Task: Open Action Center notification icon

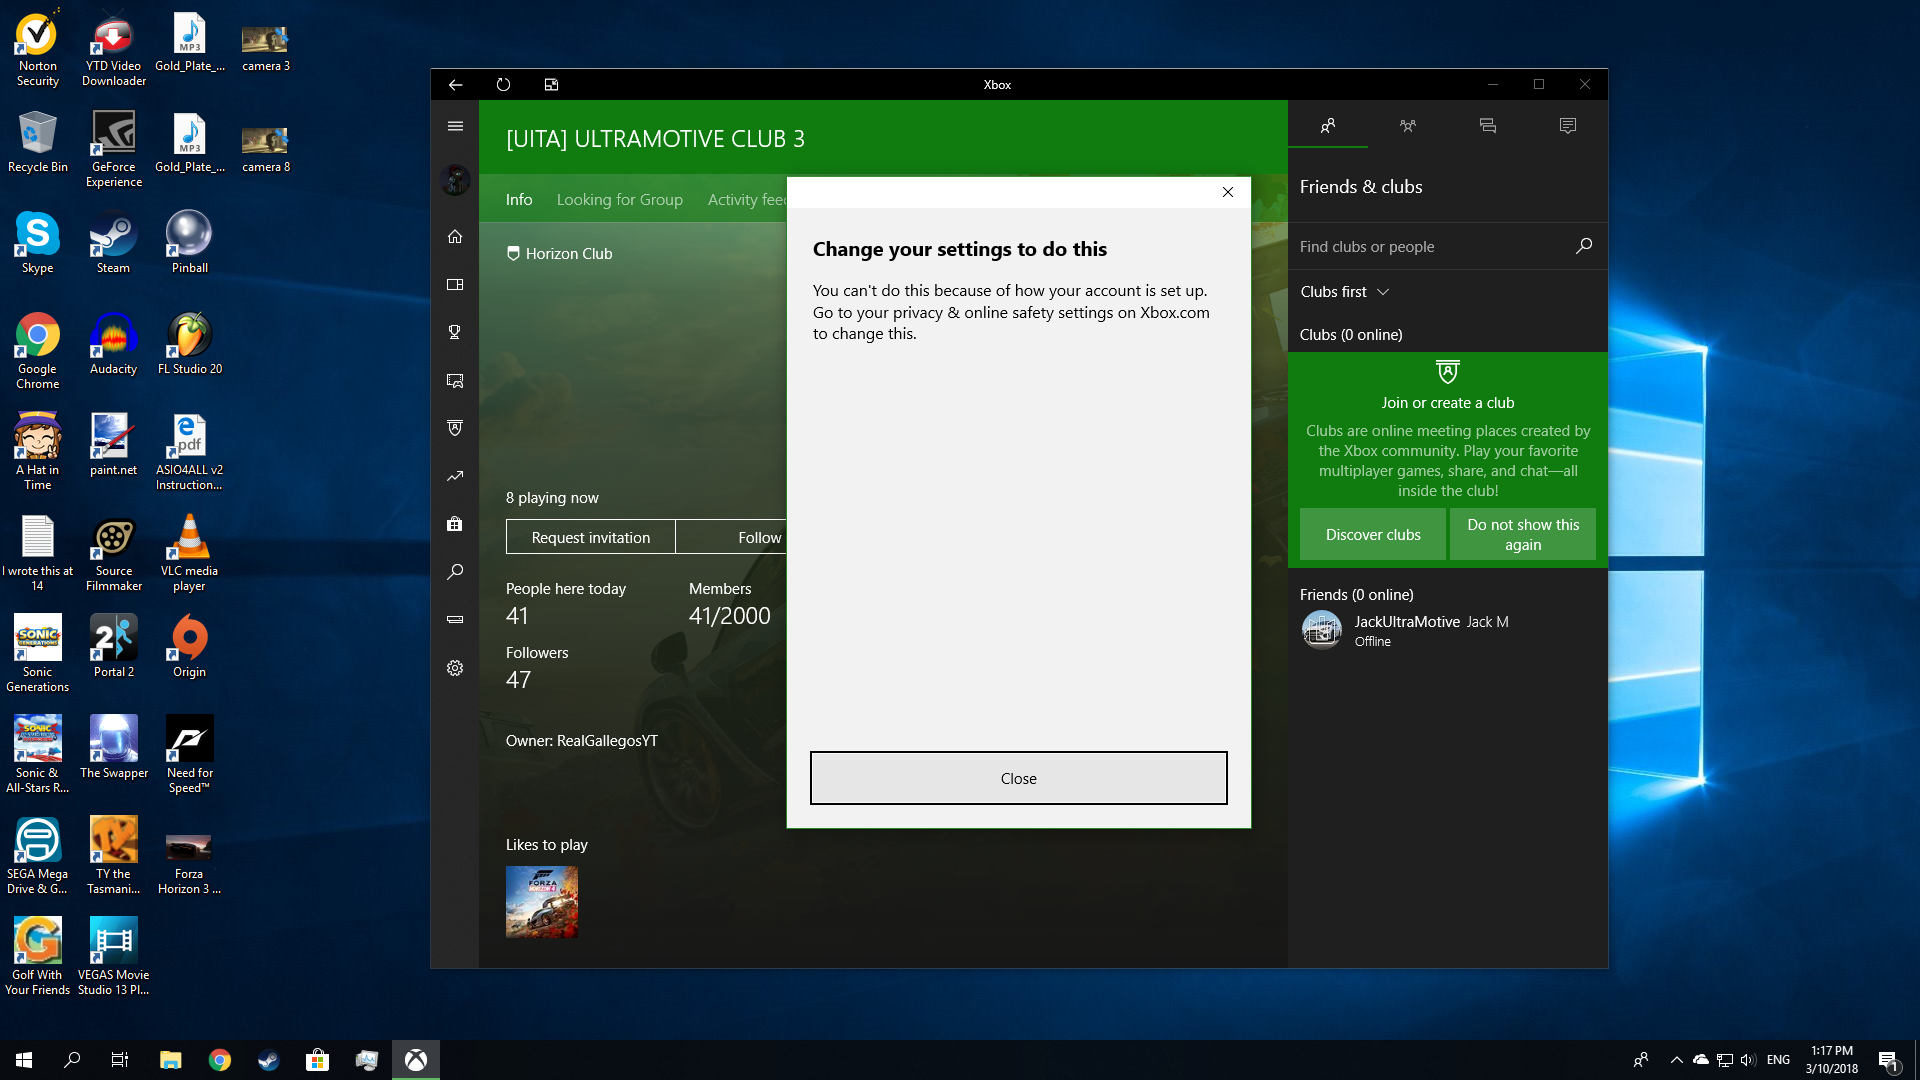Action: pyautogui.click(x=1888, y=1060)
